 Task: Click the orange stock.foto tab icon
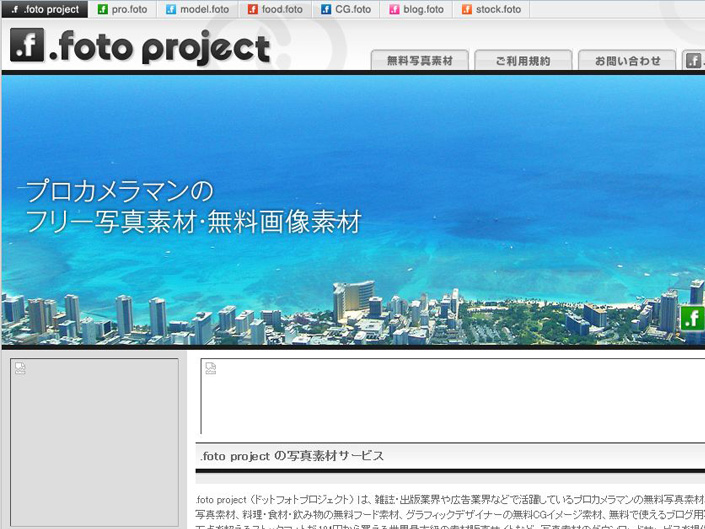coord(467,9)
